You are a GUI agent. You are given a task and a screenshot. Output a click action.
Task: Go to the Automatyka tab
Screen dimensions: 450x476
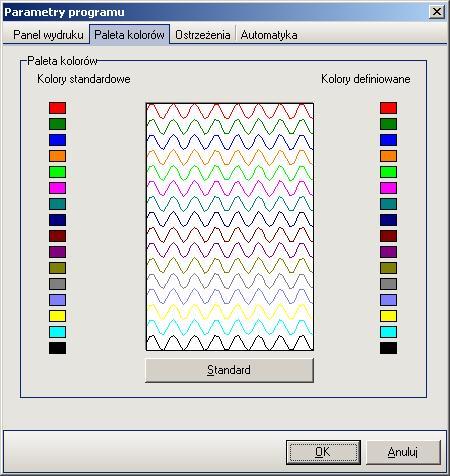pos(269,35)
